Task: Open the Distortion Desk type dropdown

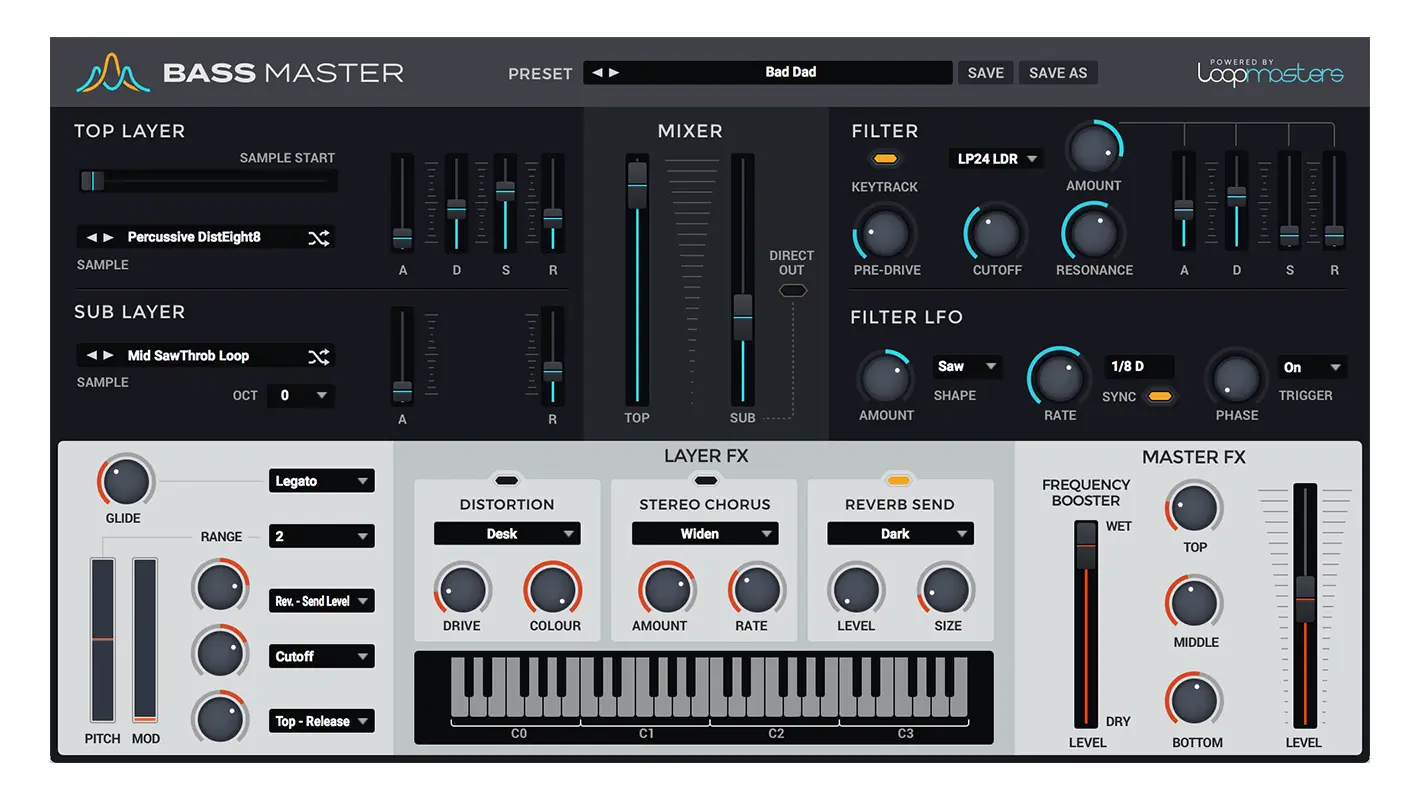Action: coord(506,534)
